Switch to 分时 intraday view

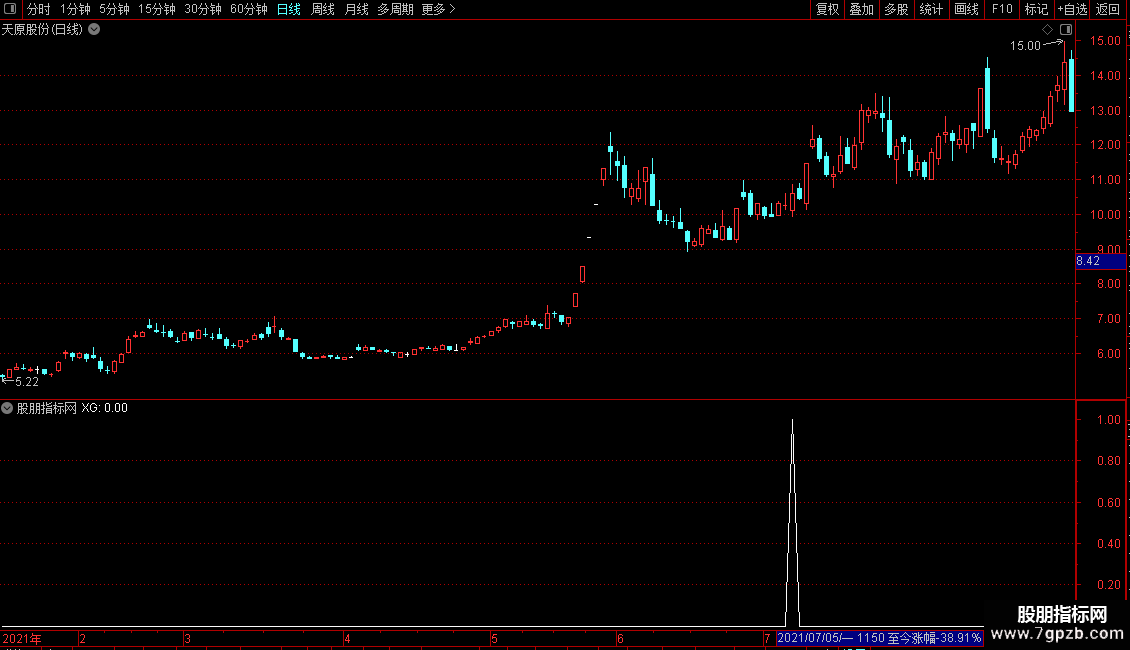point(39,9)
